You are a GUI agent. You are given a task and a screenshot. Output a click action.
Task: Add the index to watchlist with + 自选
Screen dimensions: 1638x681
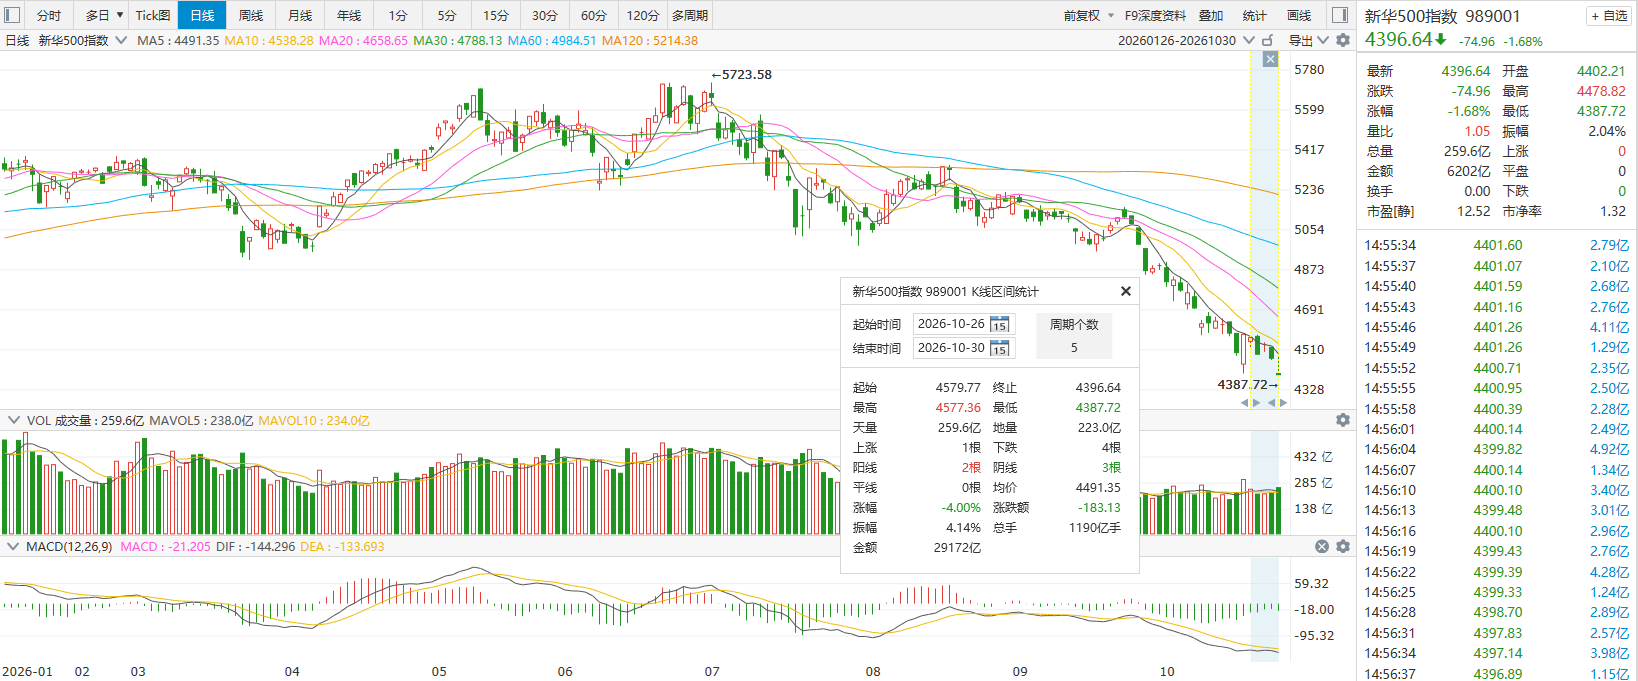(1609, 16)
